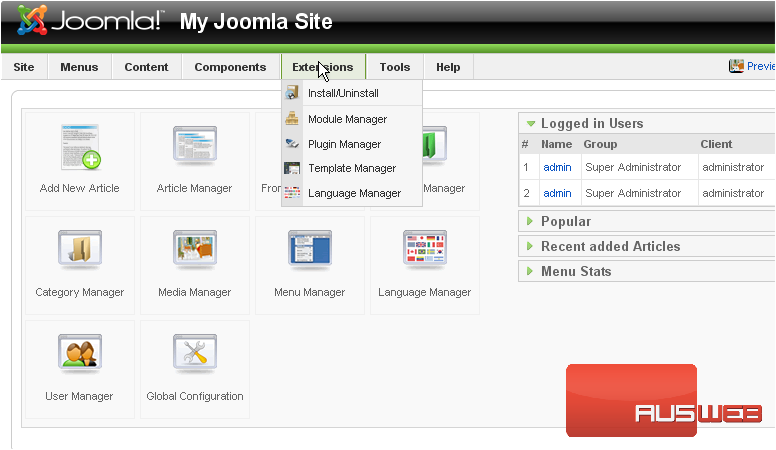Choose Module Manager in the dropdown
Screen dimensions: 776x450
pyautogui.click(x=347, y=119)
